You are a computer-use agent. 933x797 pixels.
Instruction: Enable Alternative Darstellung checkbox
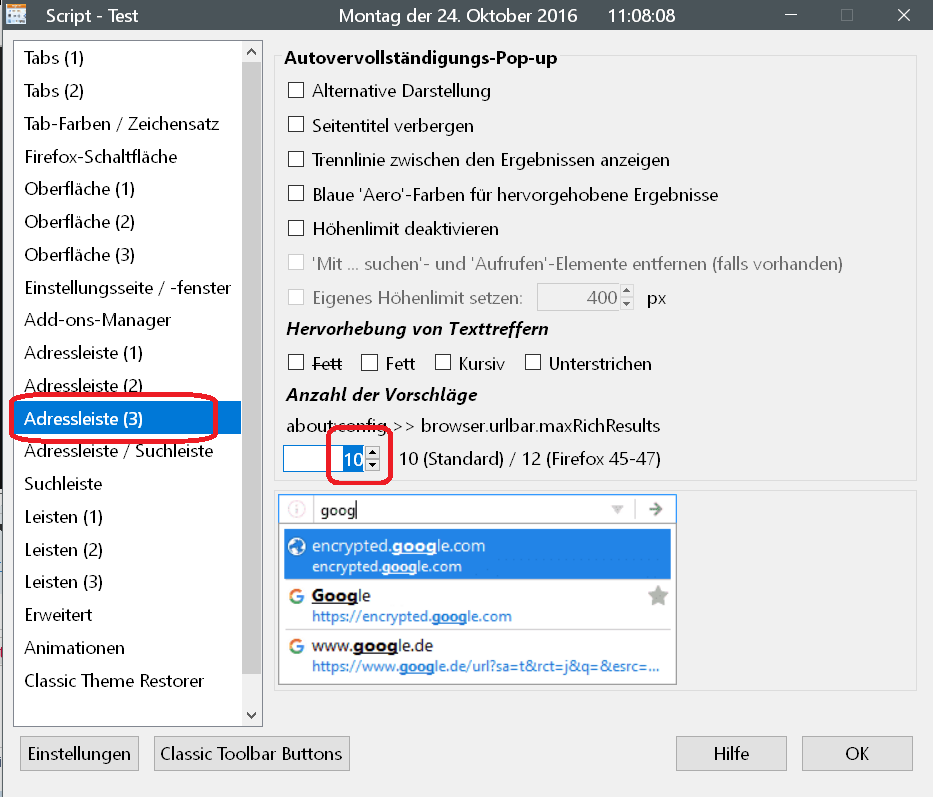[296, 90]
